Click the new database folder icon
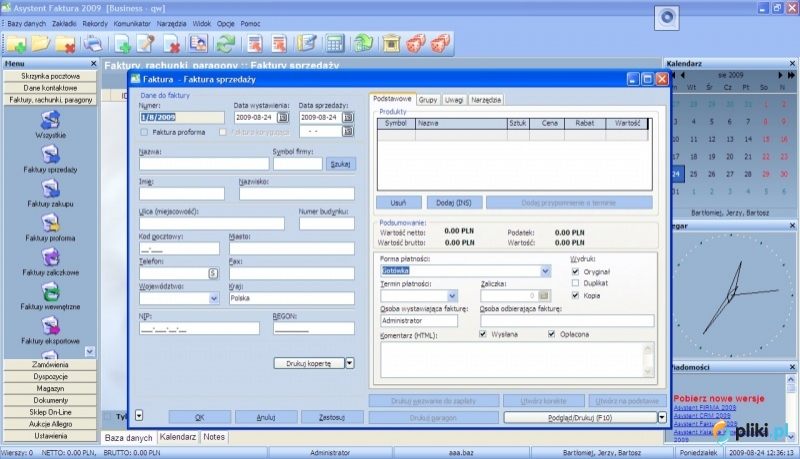This screenshot has width=800, height=459. (x=16, y=44)
